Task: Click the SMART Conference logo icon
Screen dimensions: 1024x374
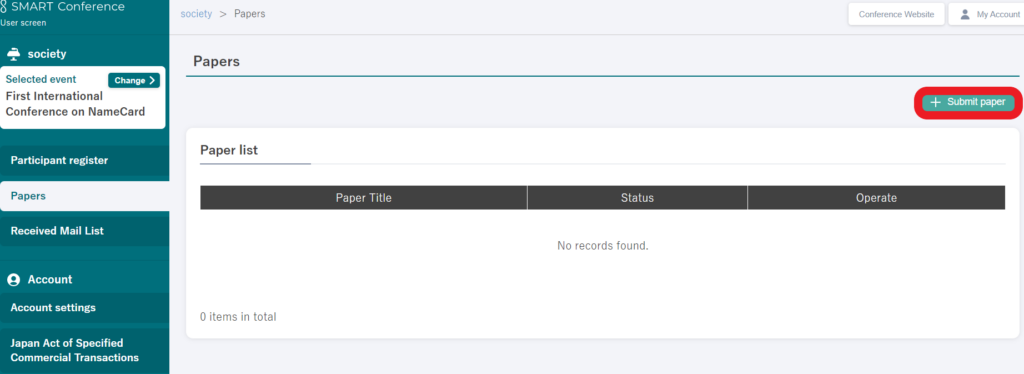Action: pyautogui.click(x=4, y=7)
